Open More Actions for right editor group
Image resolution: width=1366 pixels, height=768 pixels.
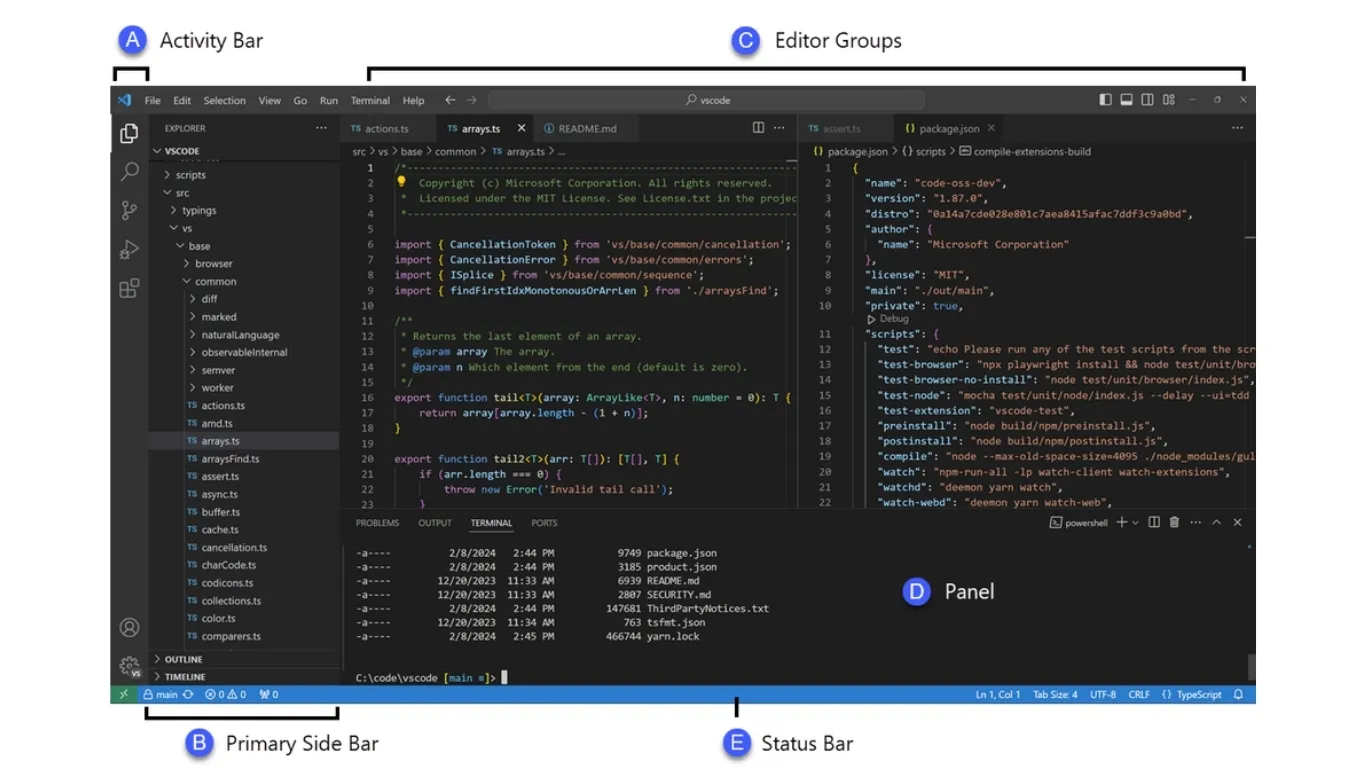[1237, 128]
